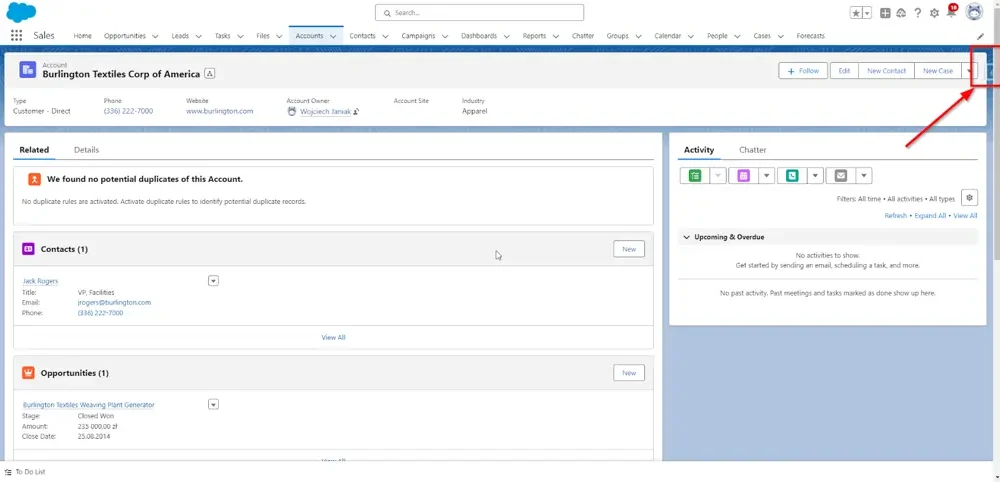The height and width of the screenshot is (482, 1000).
Task: Collapse the Upcoming & Overdue section
Action: pos(687,237)
